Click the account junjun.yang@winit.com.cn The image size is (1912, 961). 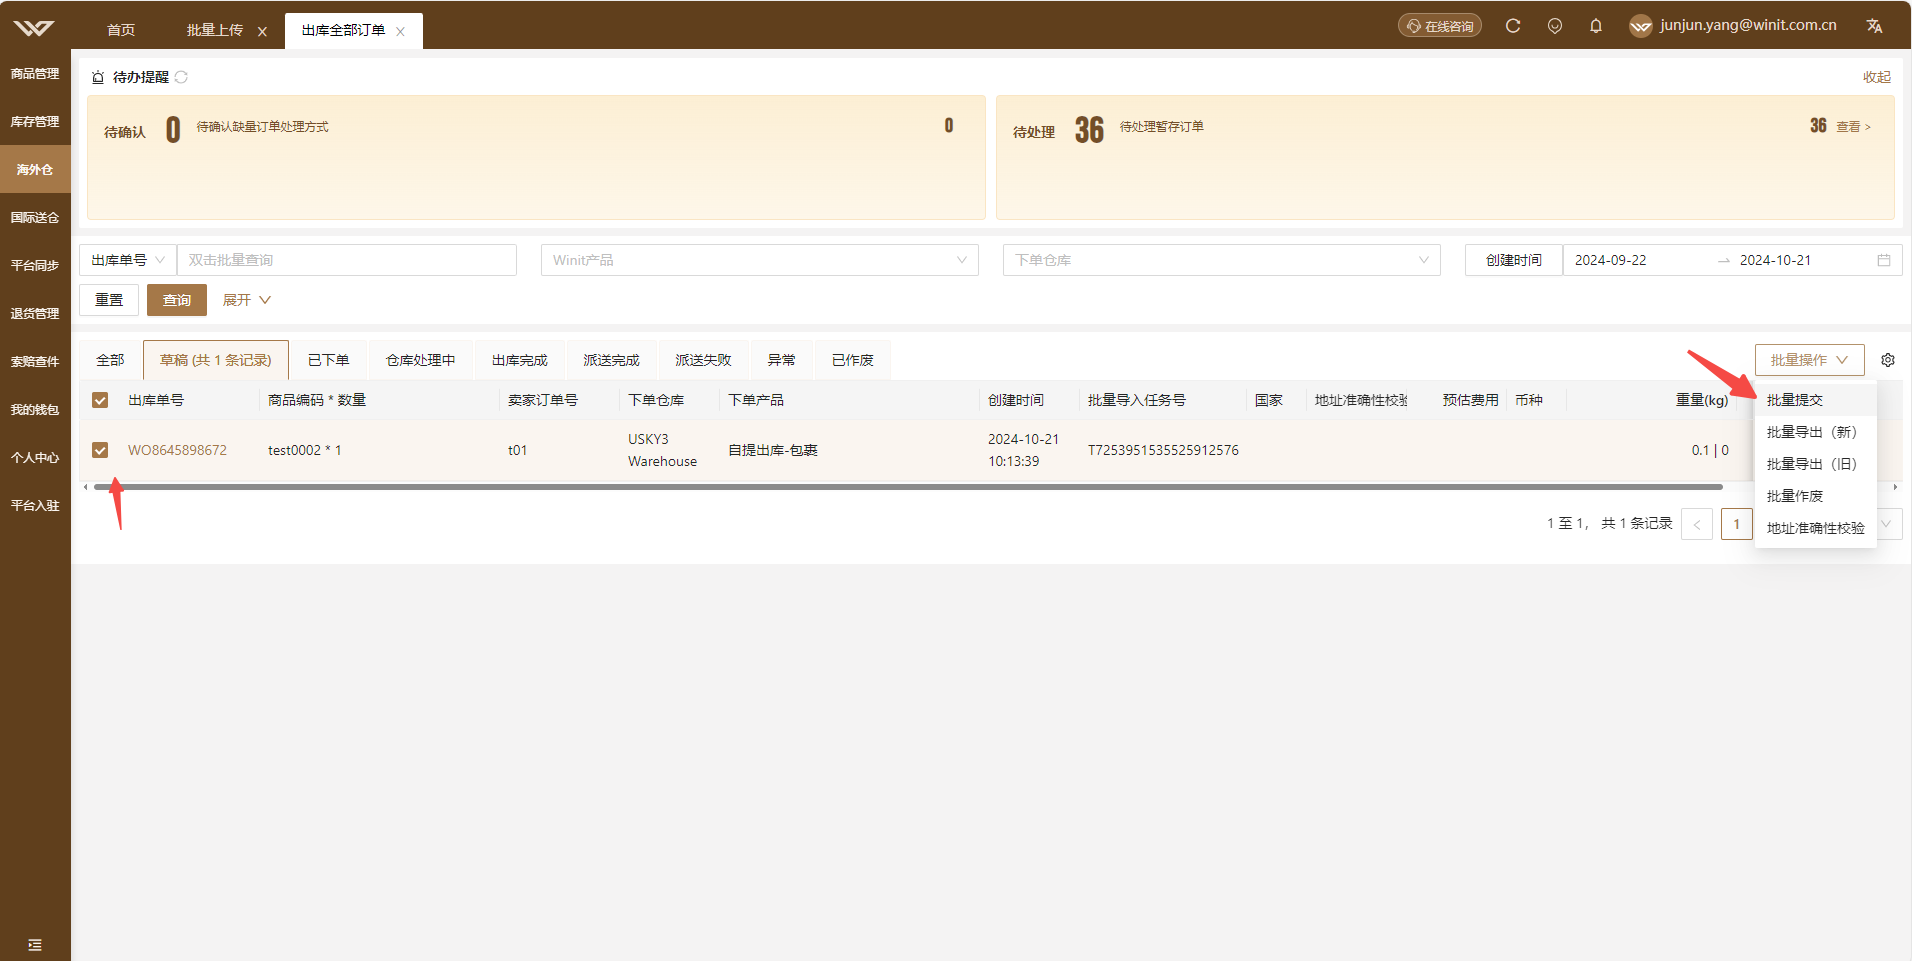[1748, 25]
